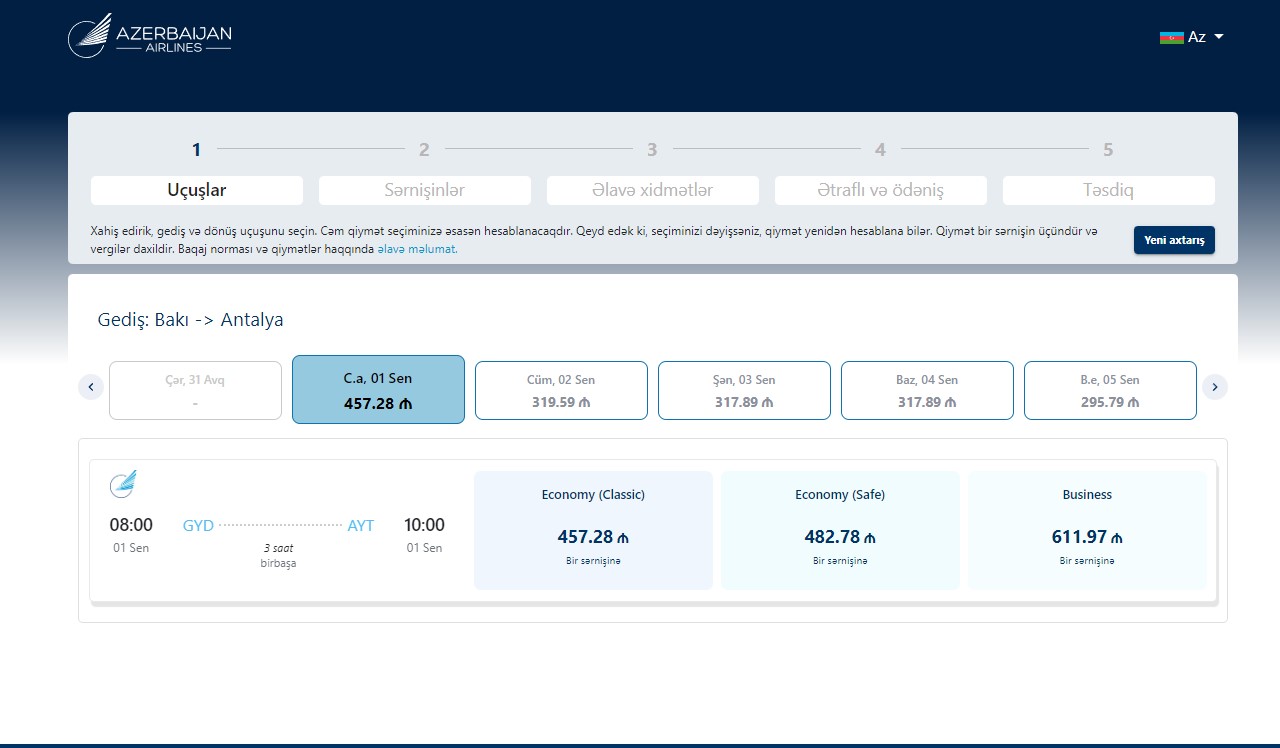
Task: Click the previous dates arrow
Action: click(x=91, y=387)
